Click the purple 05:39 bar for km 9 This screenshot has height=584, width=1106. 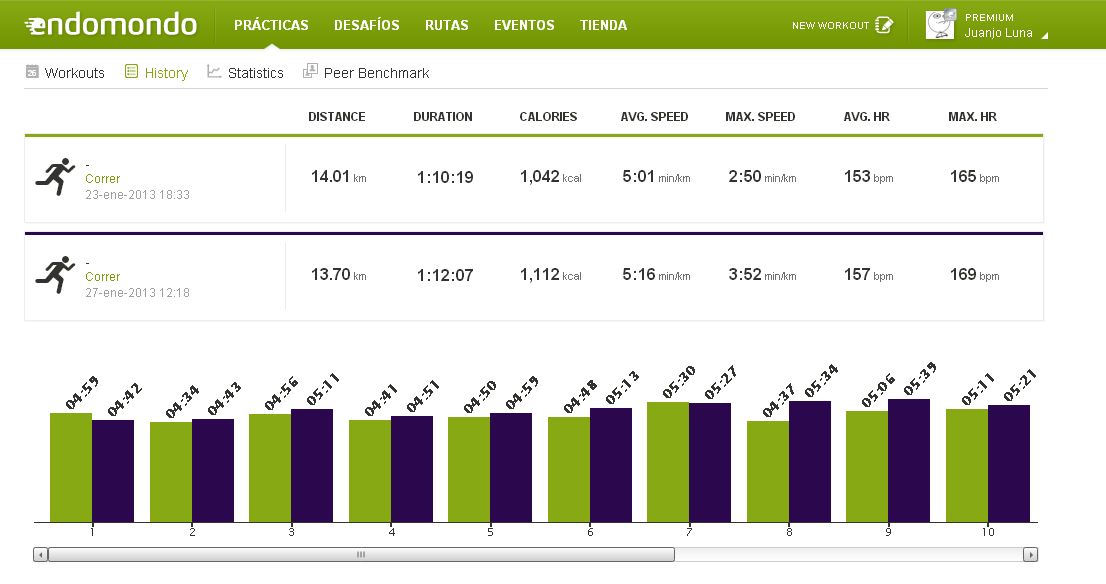click(x=909, y=461)
